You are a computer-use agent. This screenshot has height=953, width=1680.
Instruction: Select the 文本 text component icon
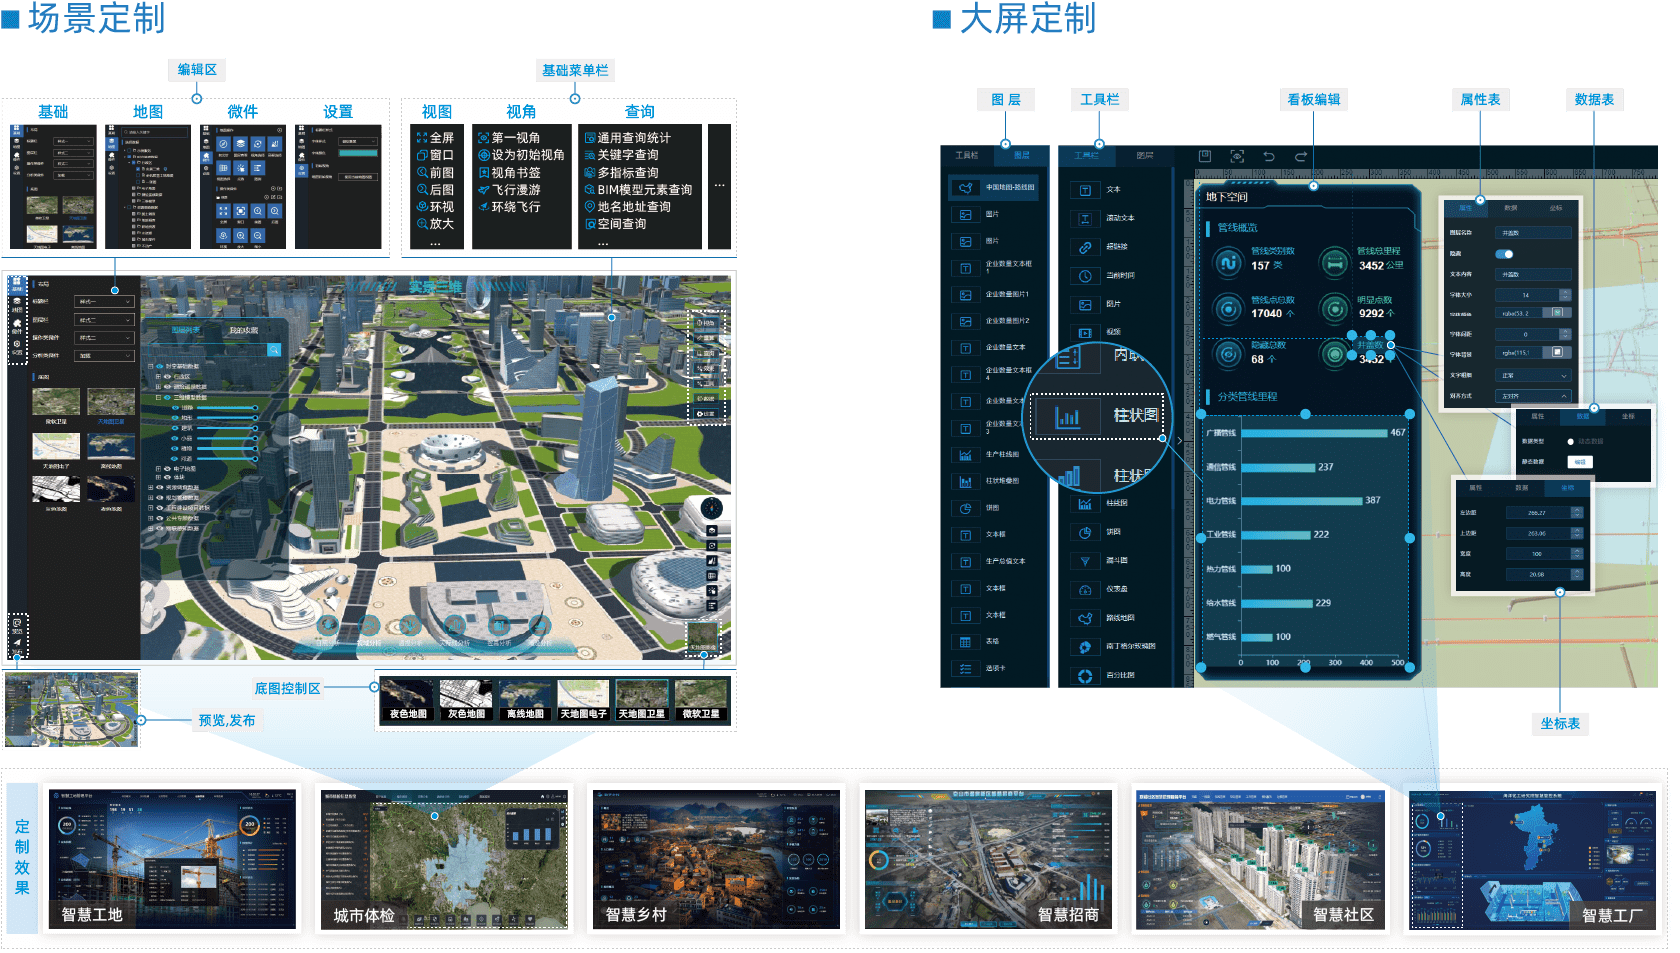(x=1085, y=190)
